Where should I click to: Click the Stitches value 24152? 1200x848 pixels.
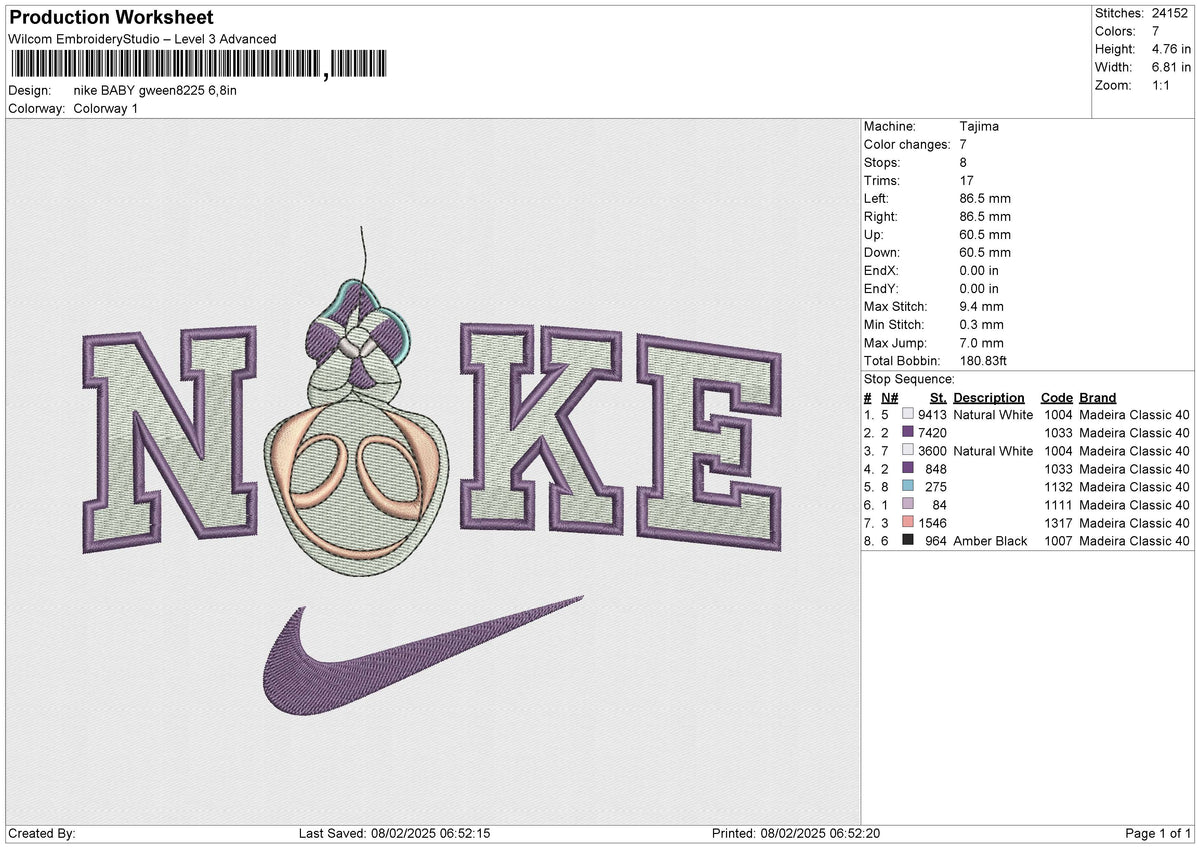coord(1170,13)
